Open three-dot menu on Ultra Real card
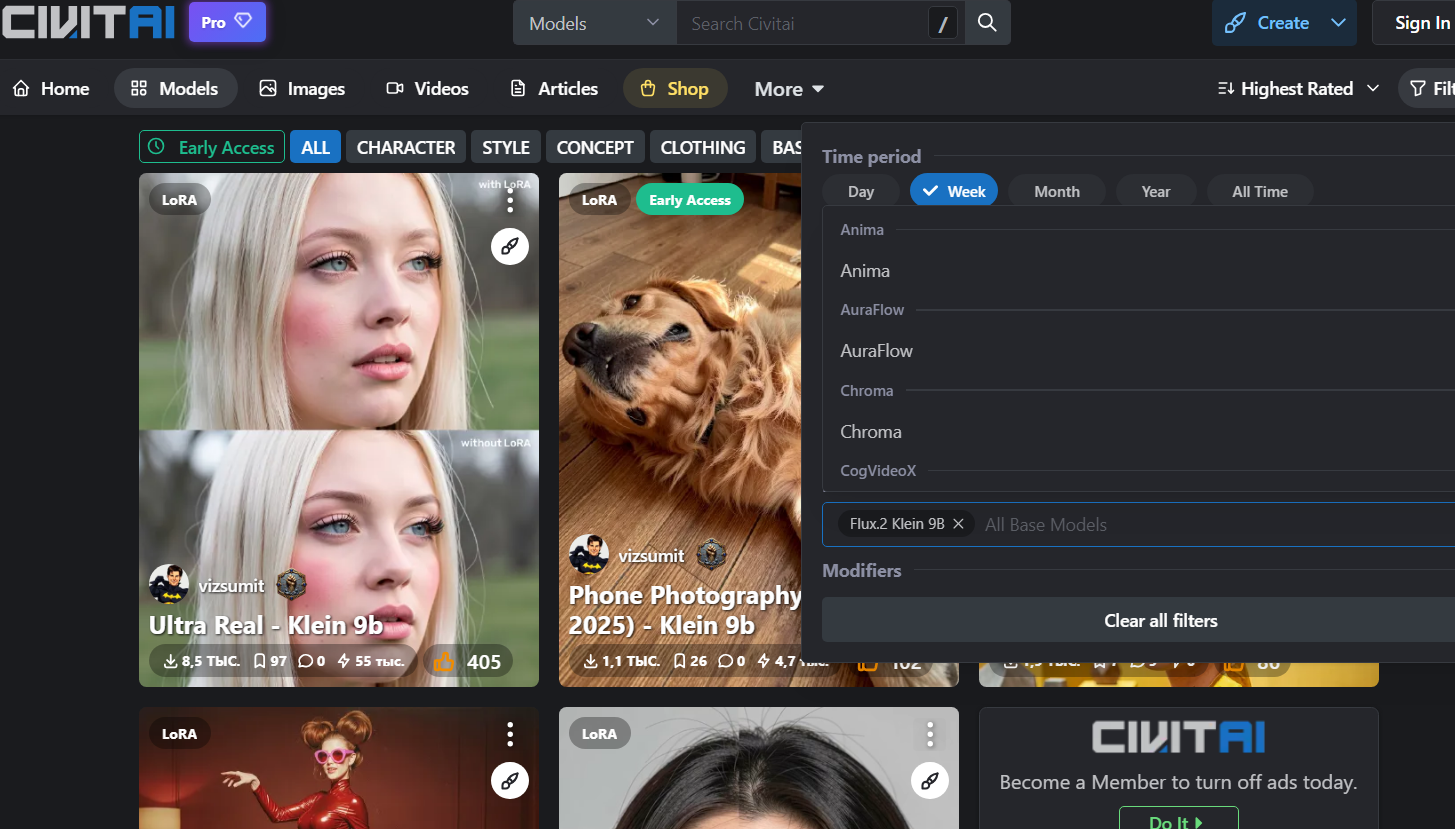This screenshot has height=829, width=1455. pyautogui.click(x=510, y=201)
